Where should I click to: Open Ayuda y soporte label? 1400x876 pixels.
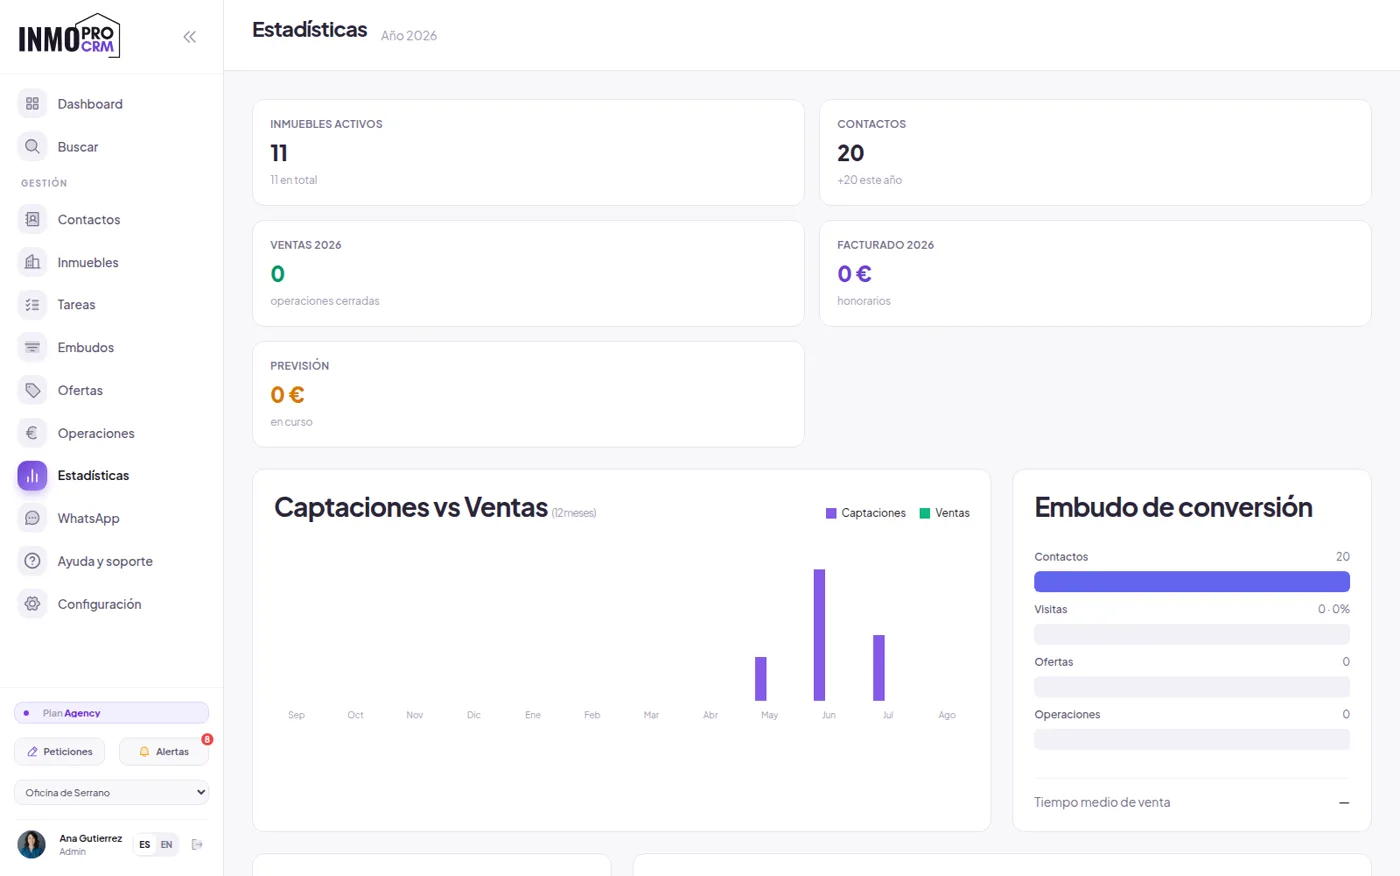105,561
